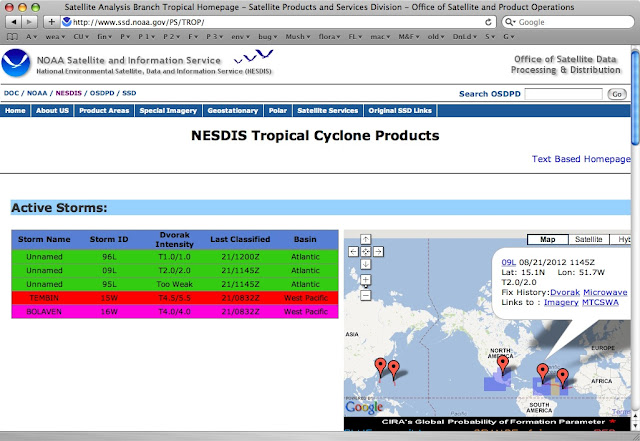The image size is (640, 441).
Task: Open the 'env' bookmarks folder
Action: (240, 37)
